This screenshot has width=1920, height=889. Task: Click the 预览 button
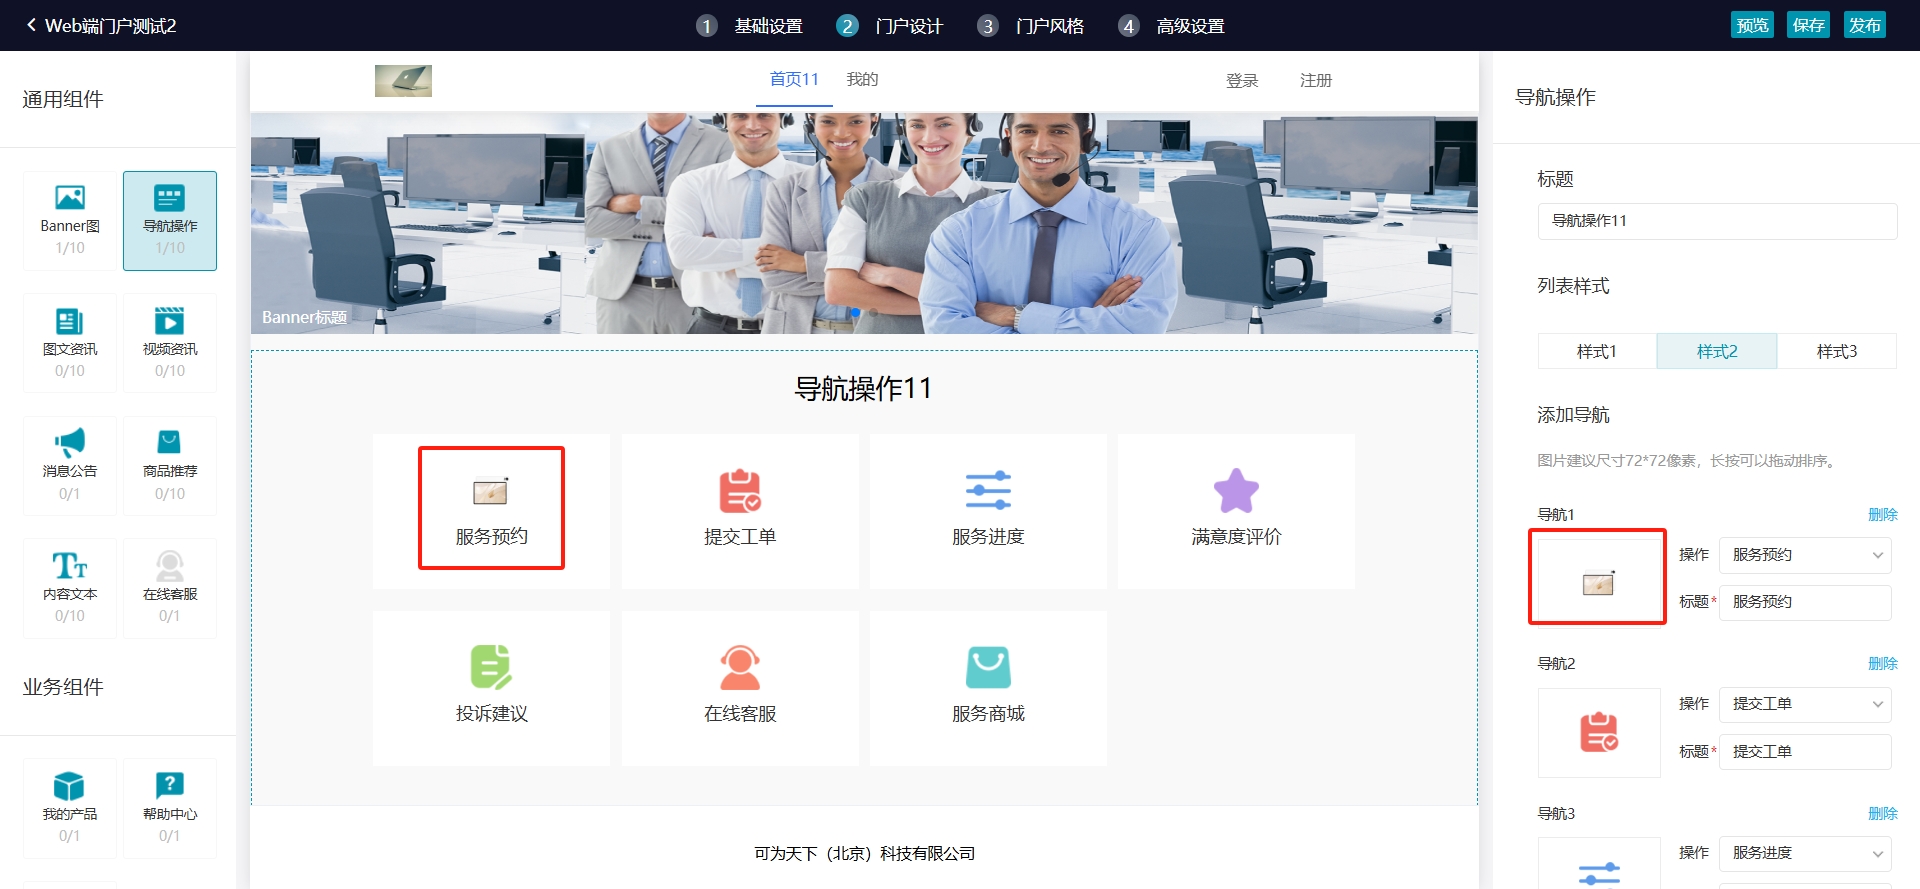coord(1752,25)
